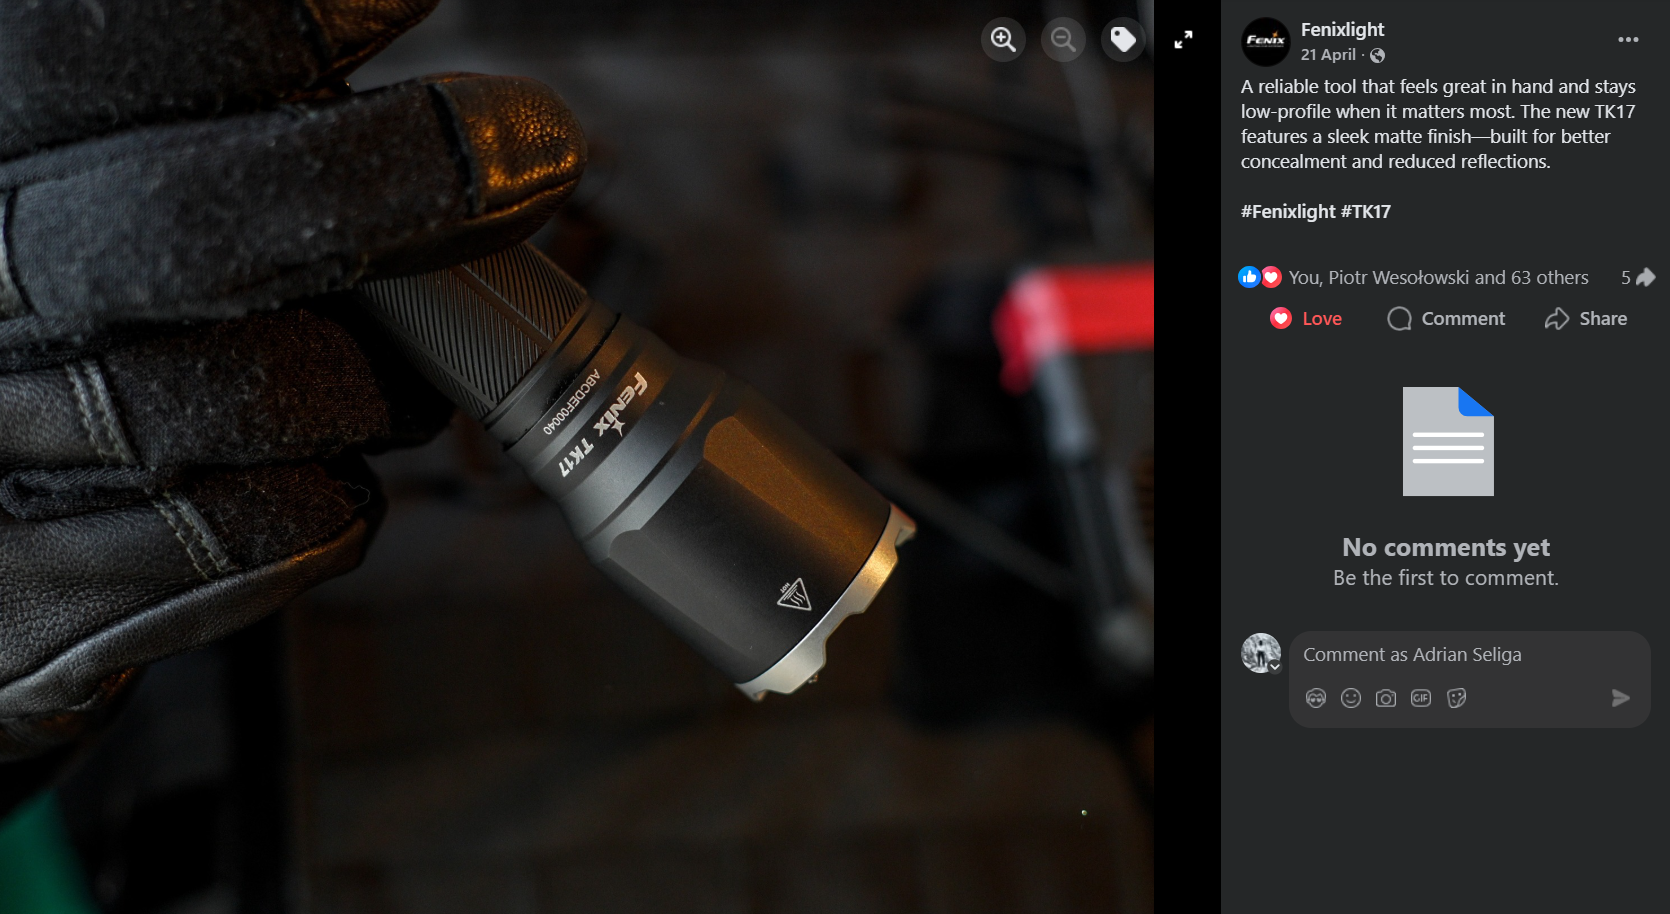1670x914 pixels.
Task: Click the post text starting 'A reliable tool'
Action: tap(1438, 124)
